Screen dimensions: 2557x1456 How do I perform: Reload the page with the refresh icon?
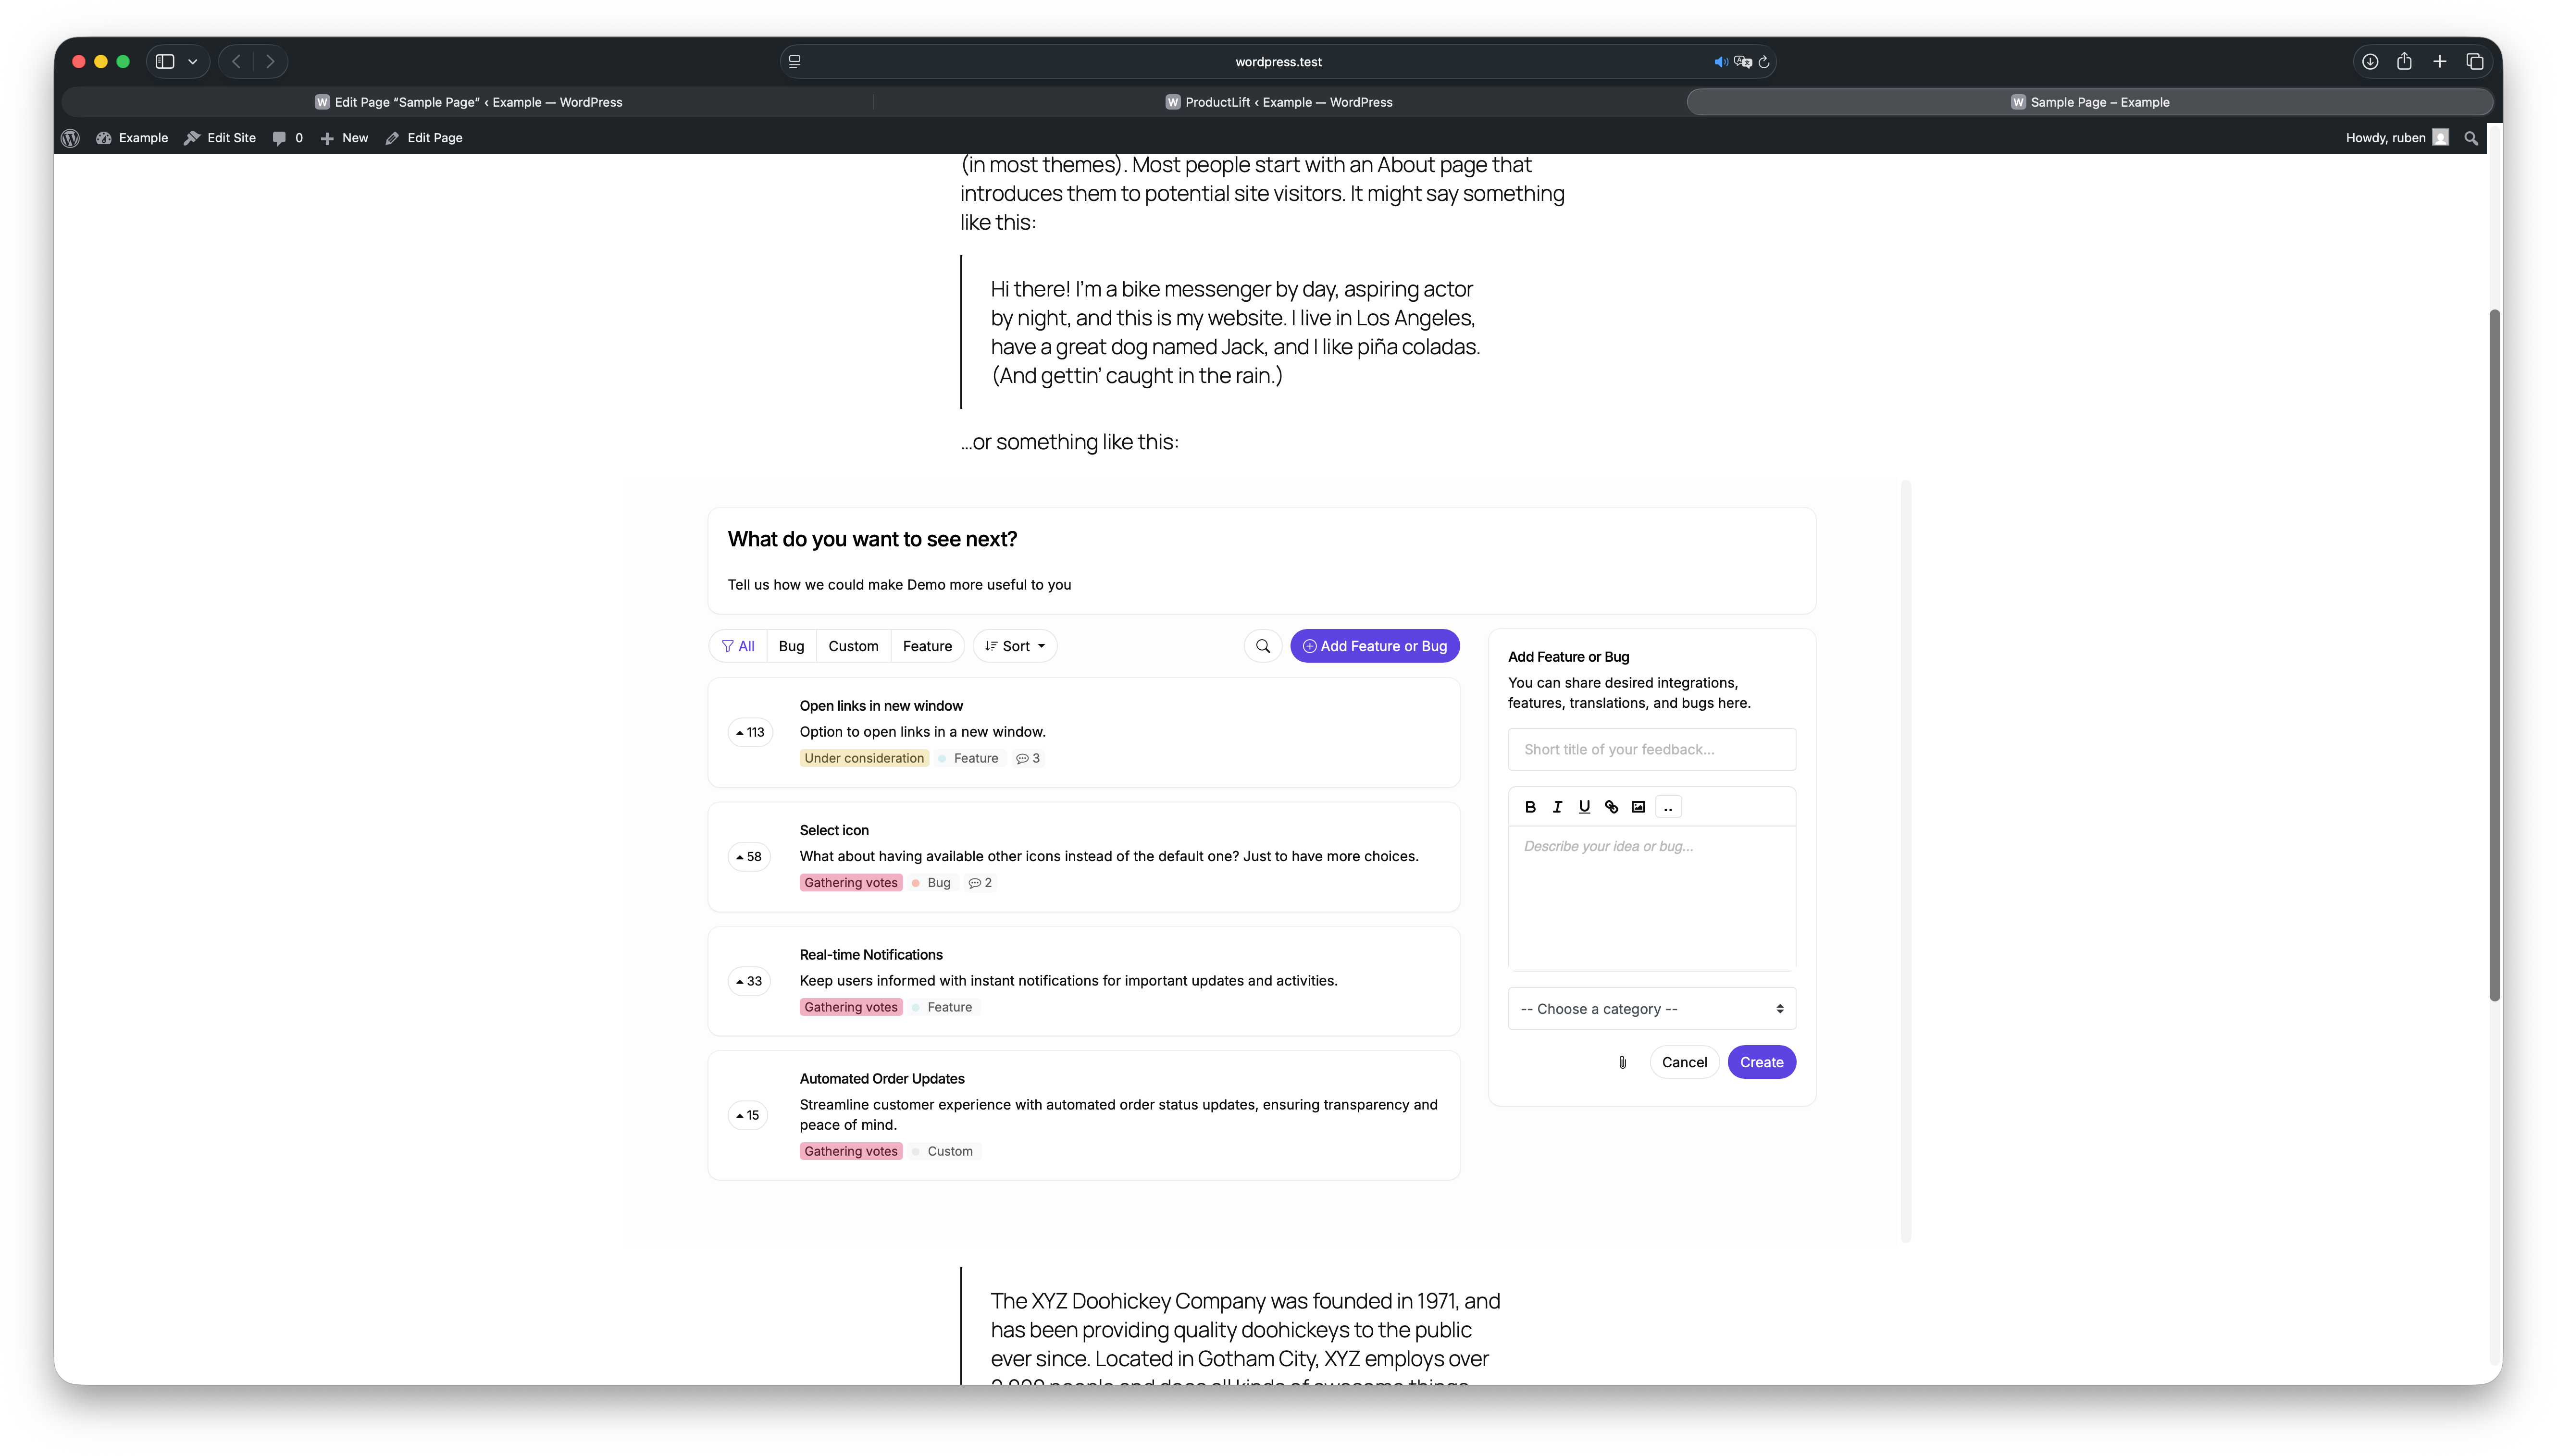(1765, 62)
